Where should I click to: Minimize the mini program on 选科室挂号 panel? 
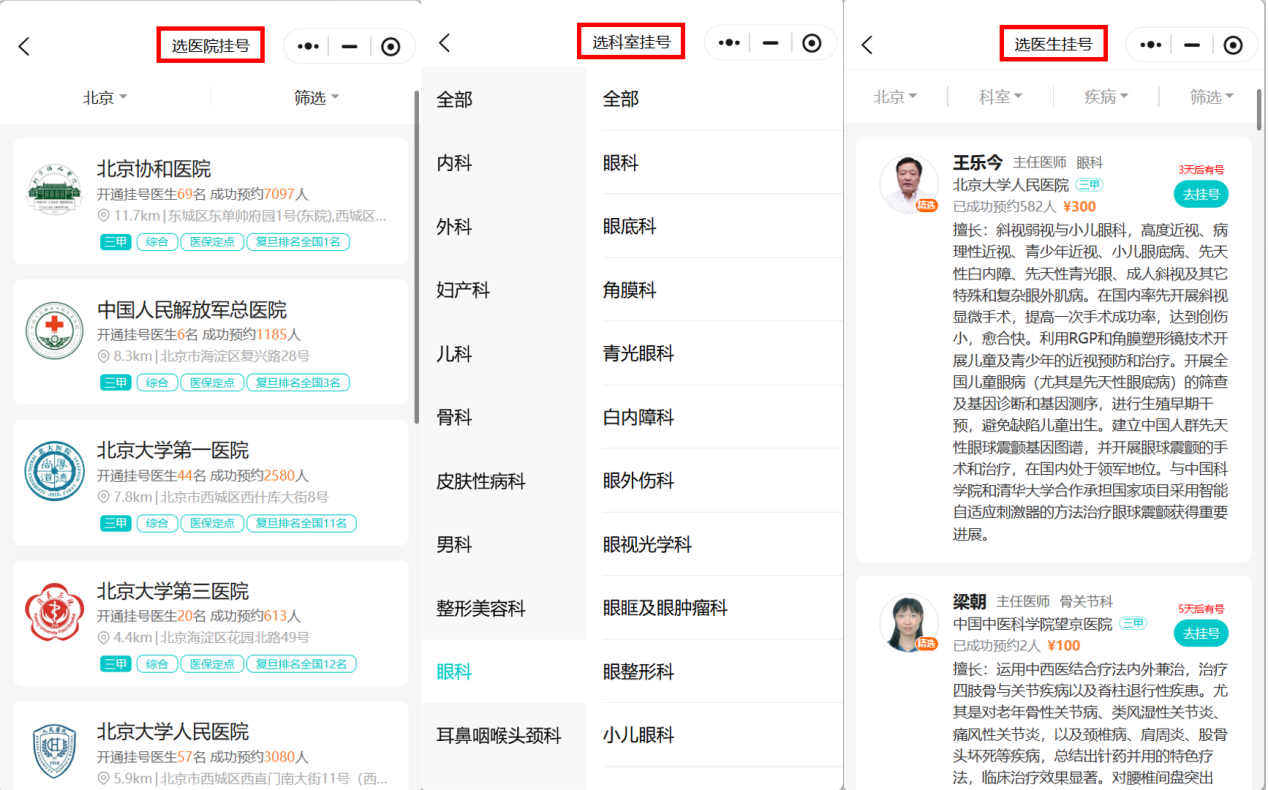(771, 43)
